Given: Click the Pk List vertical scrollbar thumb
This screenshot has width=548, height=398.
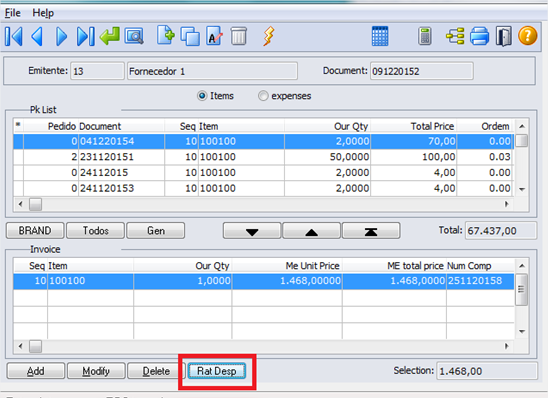Looking at the screenshot, I should [x=522, y=141].
